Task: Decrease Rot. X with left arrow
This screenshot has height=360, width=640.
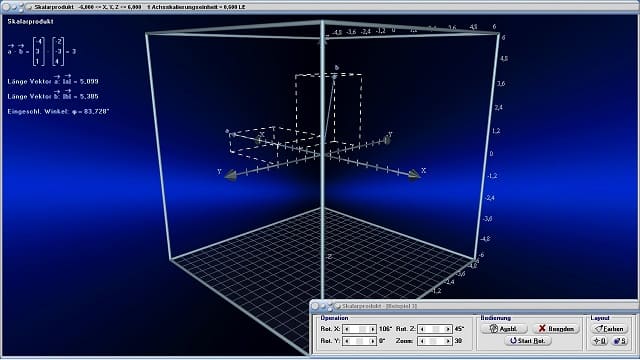Action: click(x=347, y=329)
